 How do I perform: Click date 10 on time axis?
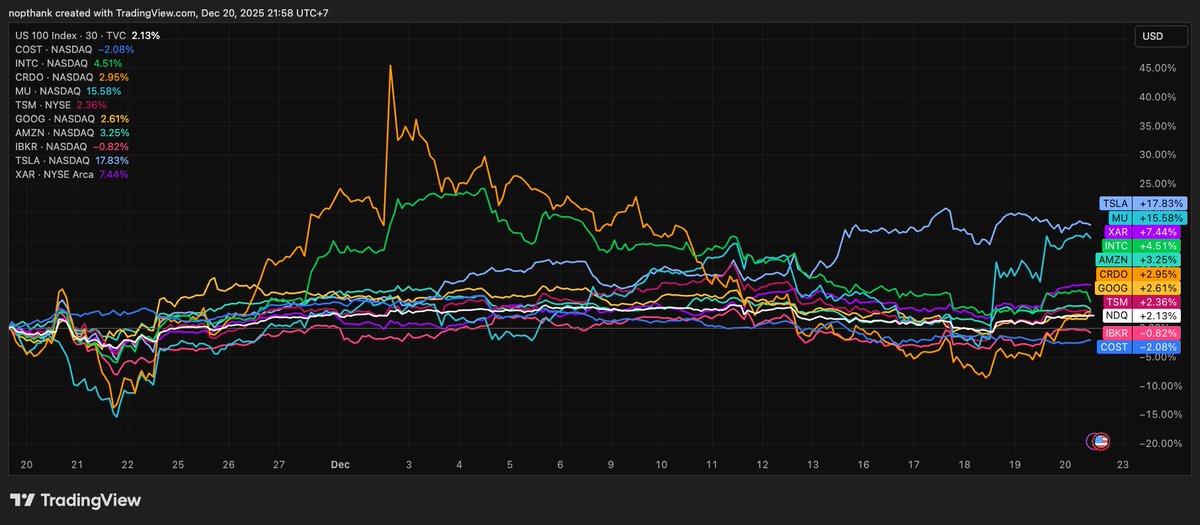662,465
